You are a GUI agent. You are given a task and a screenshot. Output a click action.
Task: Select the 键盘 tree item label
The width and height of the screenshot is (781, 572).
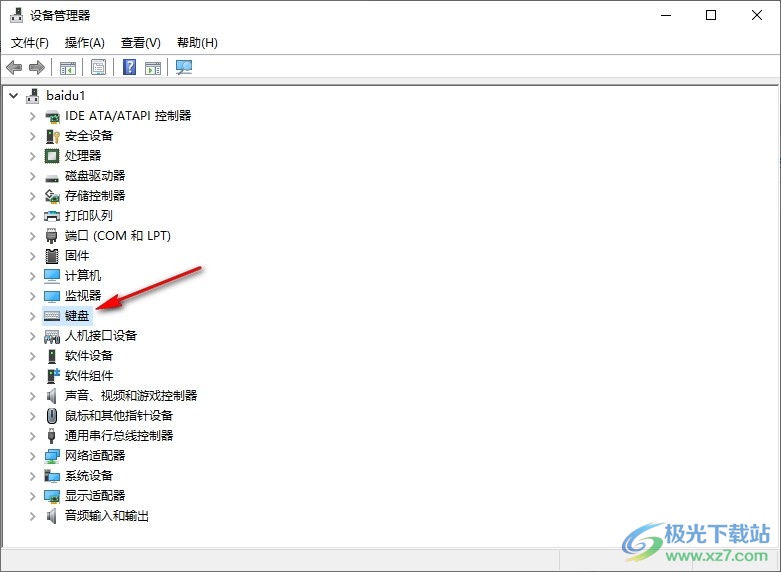[x=77, y=316]
